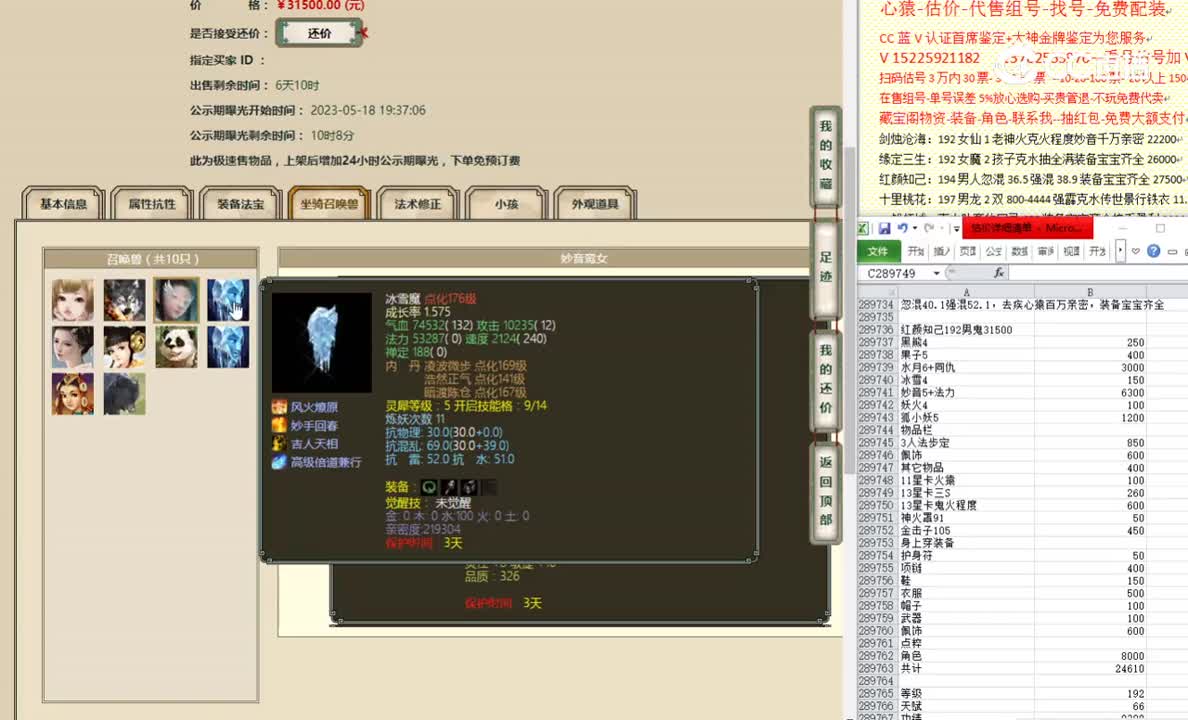Click the 还价 counter-offer button
This screenshot has height=720, width=1188.
317,33
